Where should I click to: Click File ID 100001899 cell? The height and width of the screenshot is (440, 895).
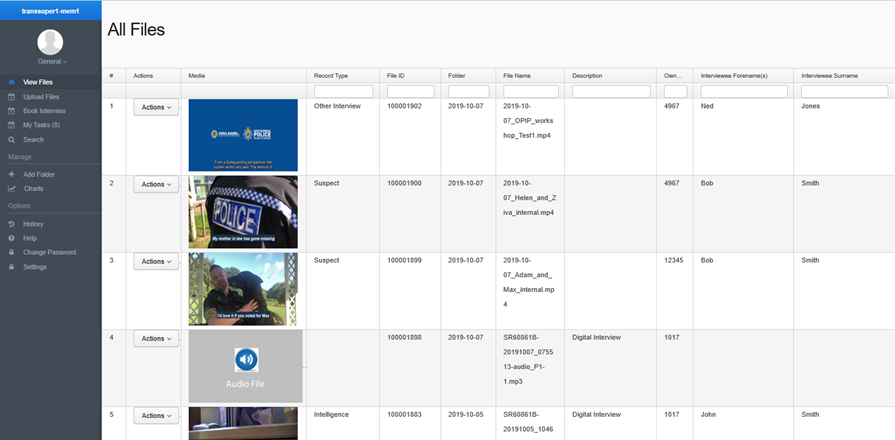pyautogui.click(x=404, y=260)
